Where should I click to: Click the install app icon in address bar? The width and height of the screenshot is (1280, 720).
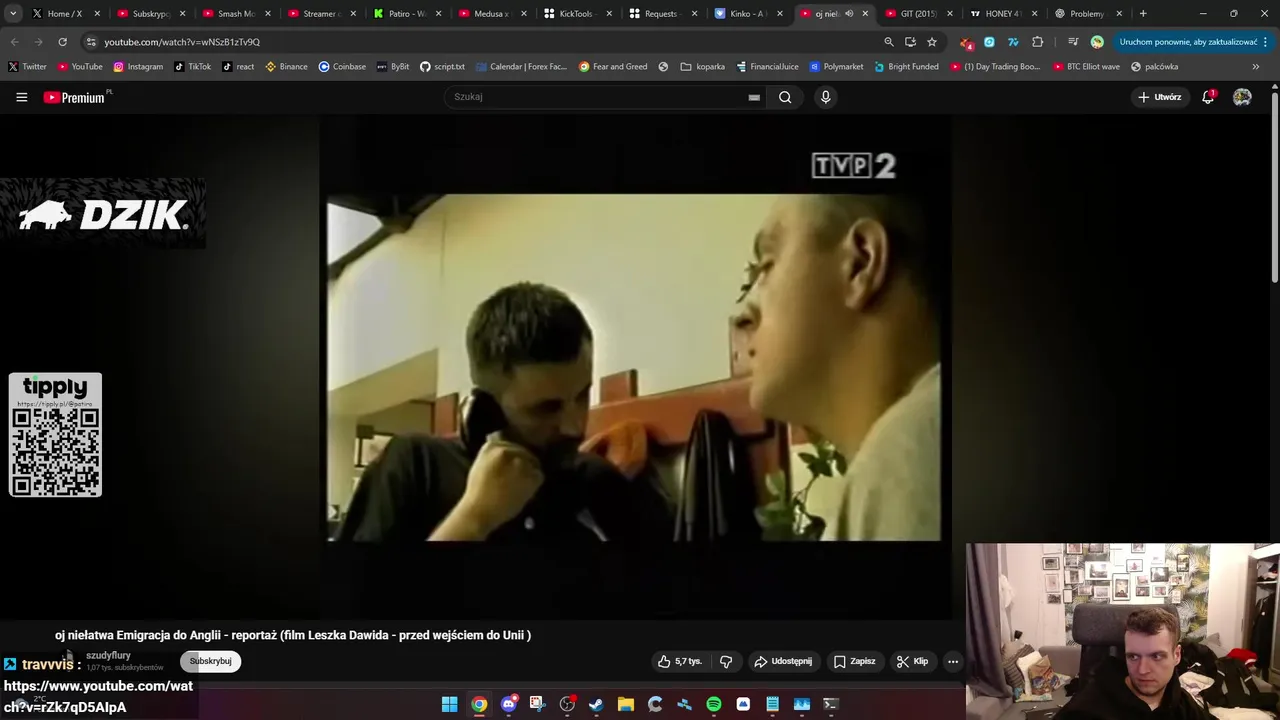(910, 42)
